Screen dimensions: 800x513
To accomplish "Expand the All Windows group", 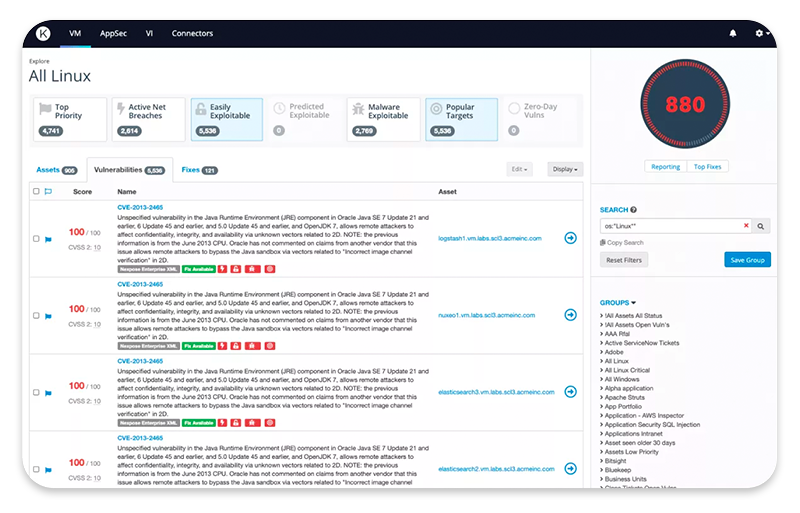I will click(621, 380).
